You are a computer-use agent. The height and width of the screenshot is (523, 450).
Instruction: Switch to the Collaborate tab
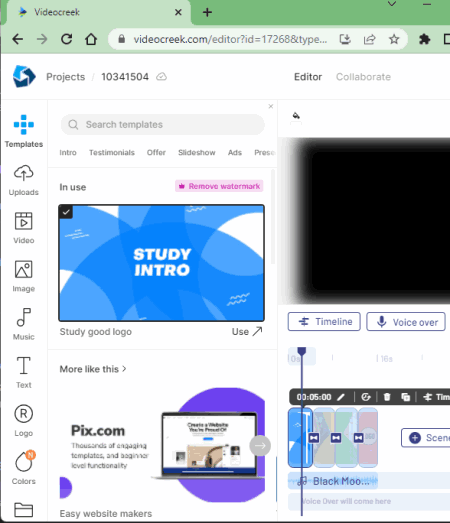coord(363,77)
